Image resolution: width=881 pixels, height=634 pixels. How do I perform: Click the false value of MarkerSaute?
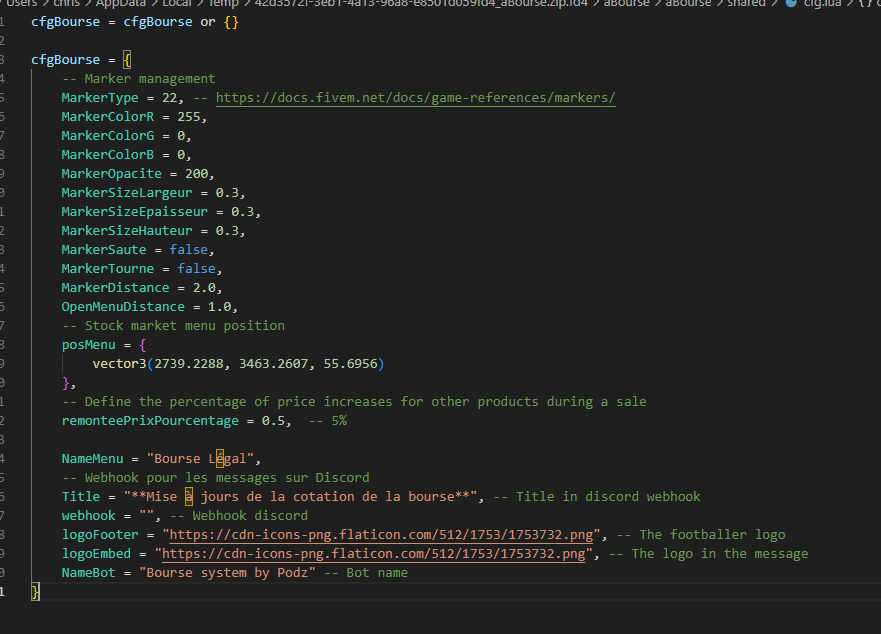point(188,250)
